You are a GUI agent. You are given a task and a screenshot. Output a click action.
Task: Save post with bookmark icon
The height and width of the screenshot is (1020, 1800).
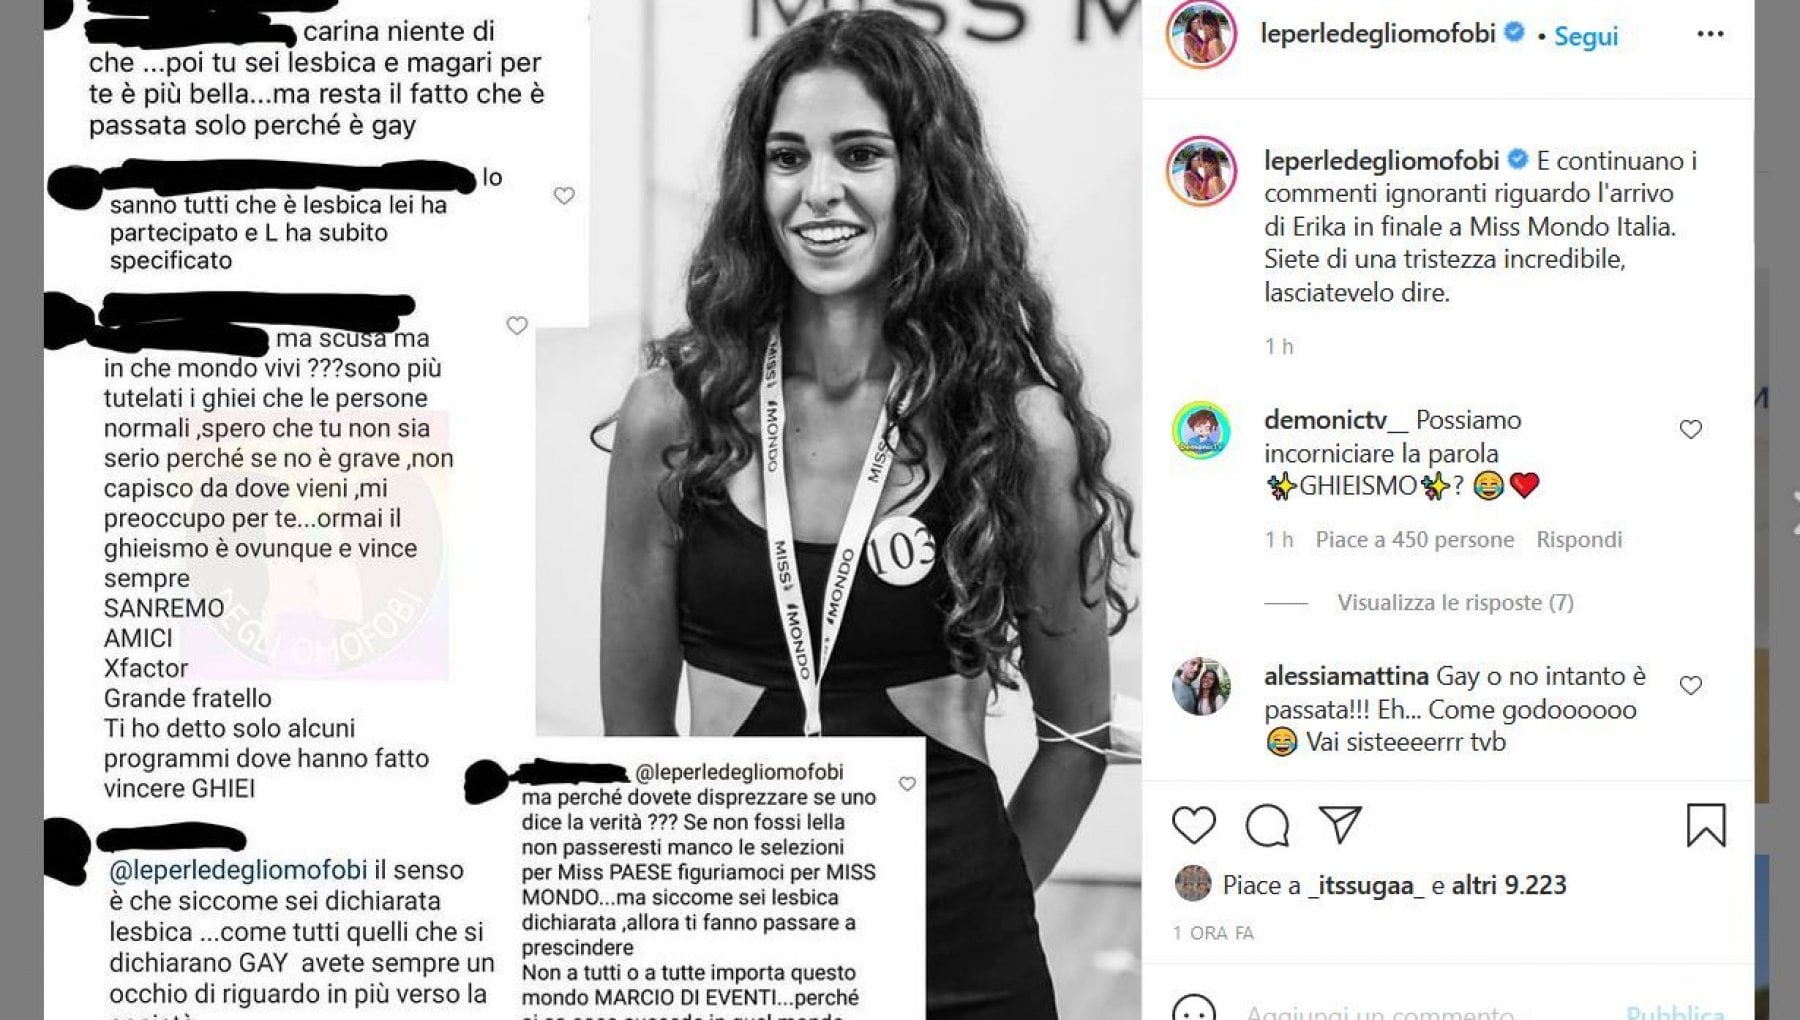point(1706,825)
